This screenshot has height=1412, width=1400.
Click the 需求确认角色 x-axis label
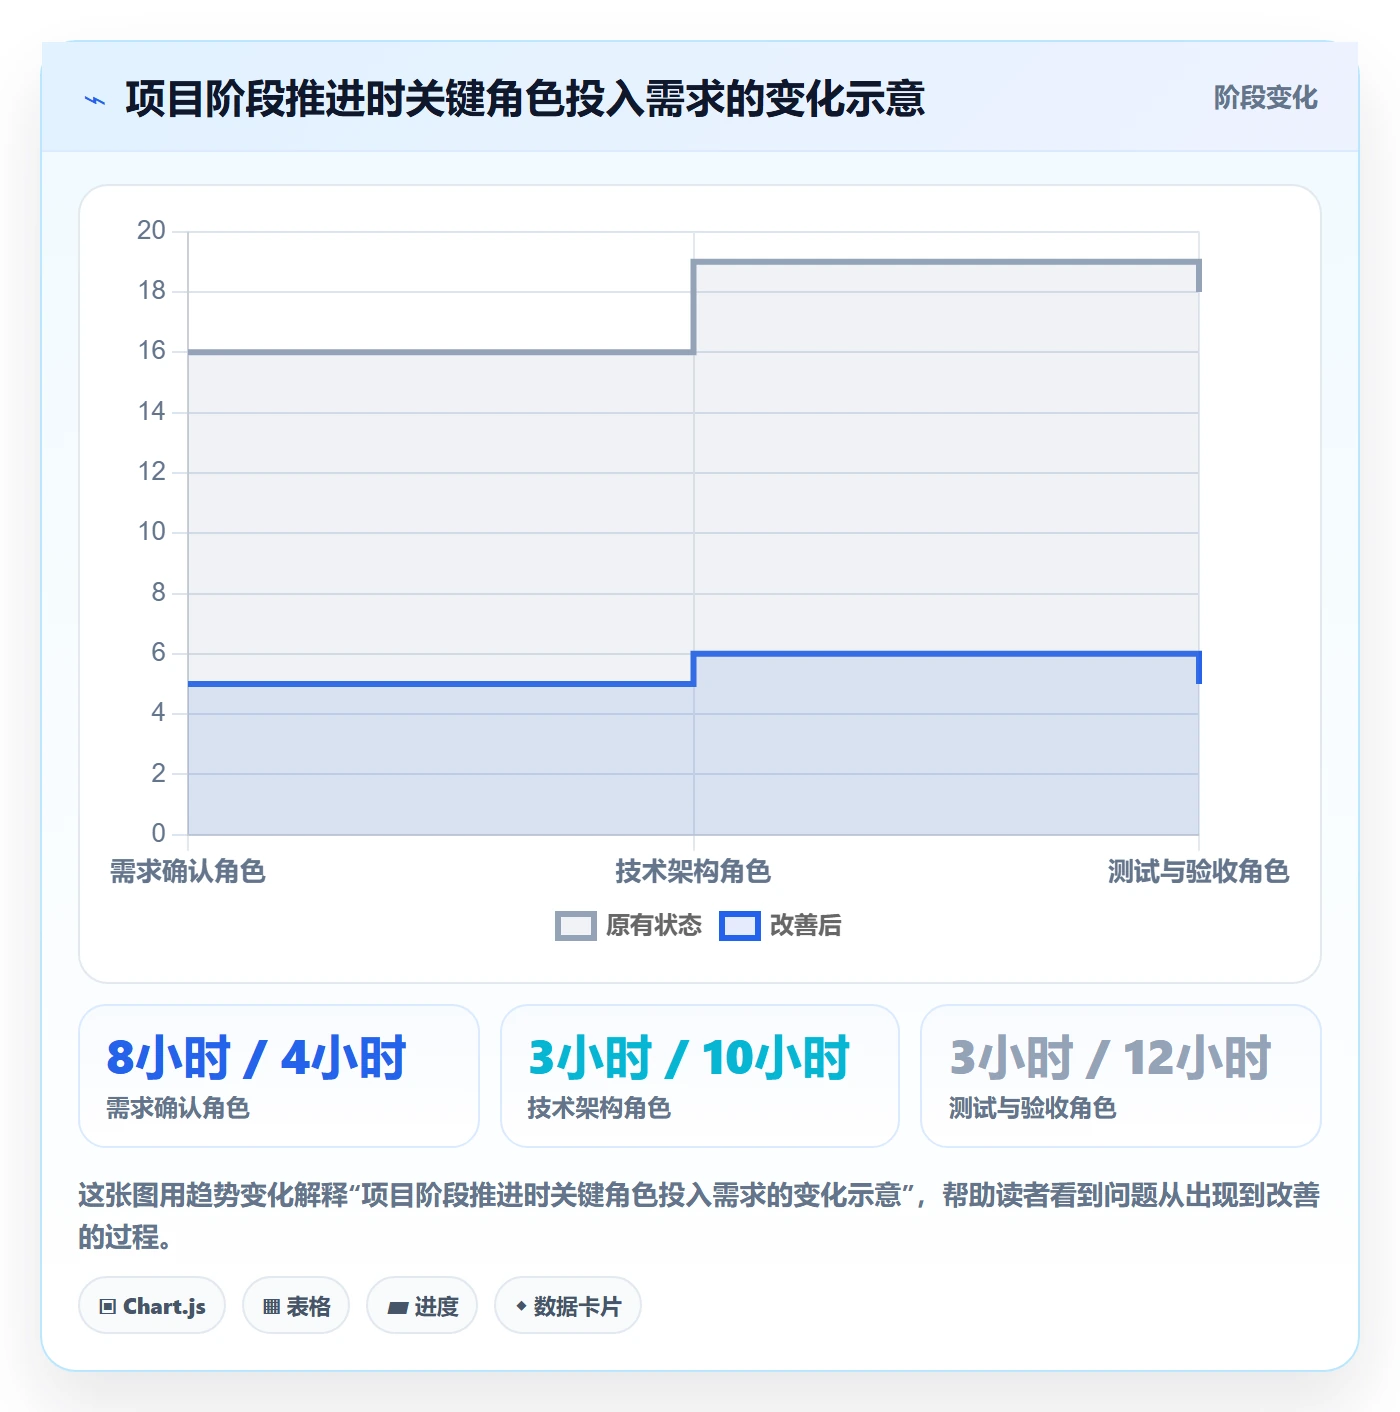pos(188,872)
